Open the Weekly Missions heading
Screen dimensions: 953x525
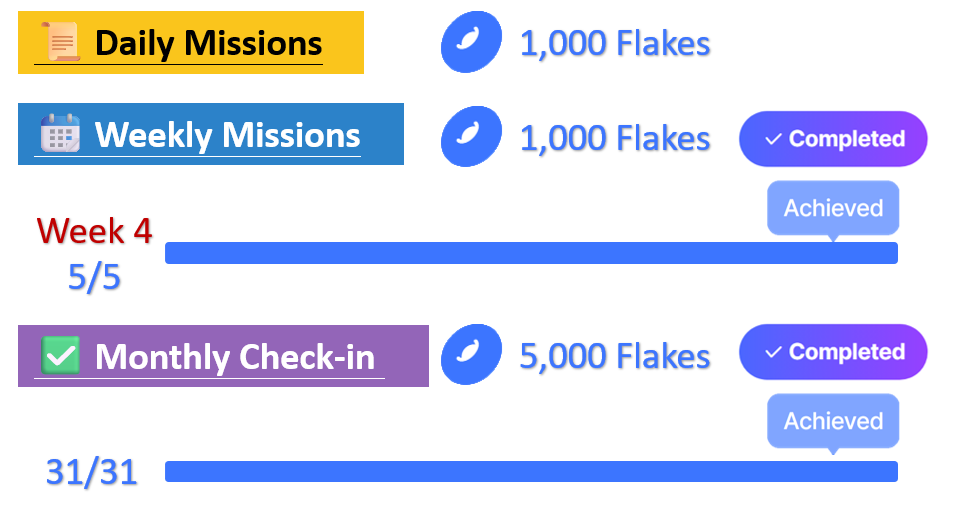(227, 134)
